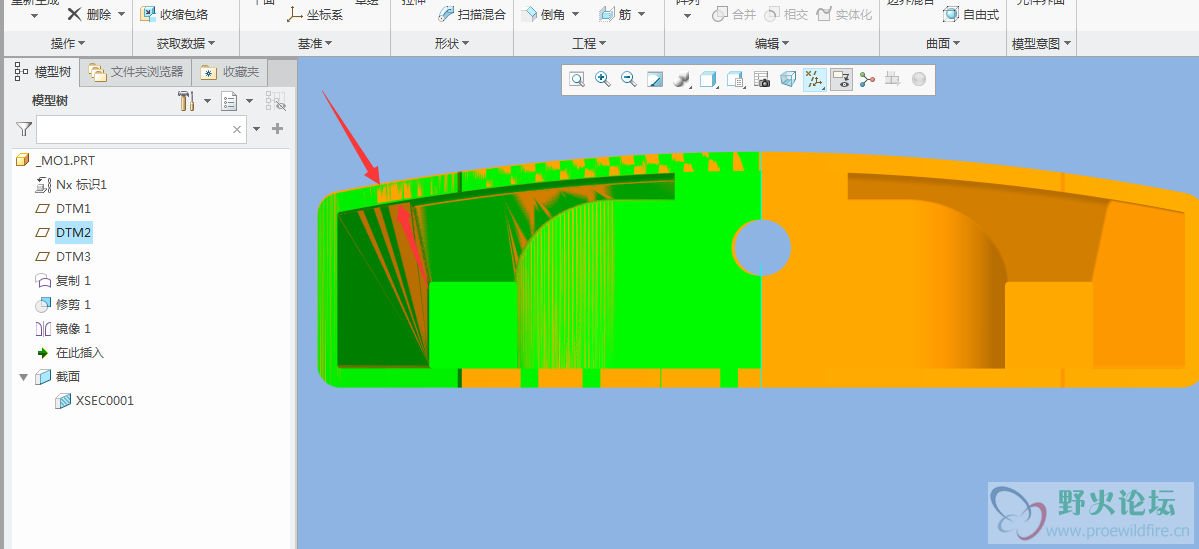1199x549 pixels.
Task: Toggle the datum display filters button
Action: coord(814,80)
